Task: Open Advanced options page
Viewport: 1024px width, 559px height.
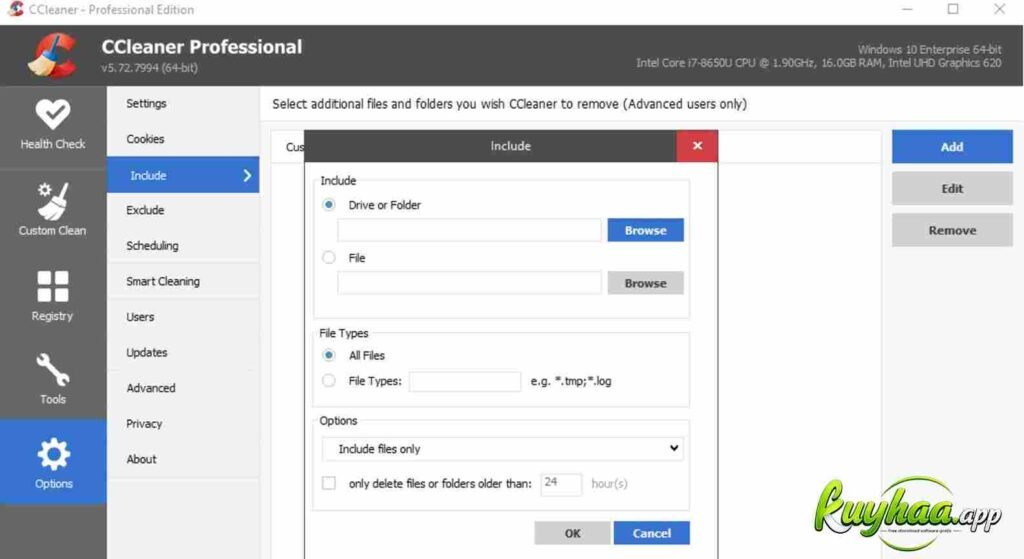Action: tap(151, 388)
